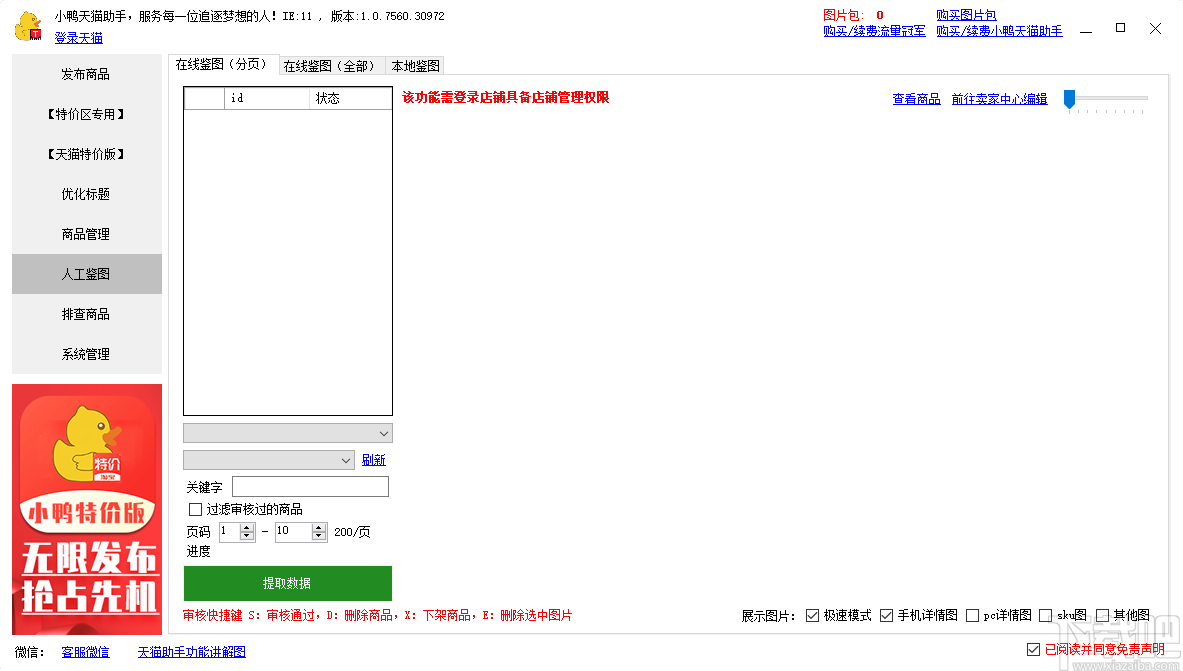The image size is (1183, 671).
Task: Switch to 在线鉴图（全部） tab
Action: coord(331,66)
